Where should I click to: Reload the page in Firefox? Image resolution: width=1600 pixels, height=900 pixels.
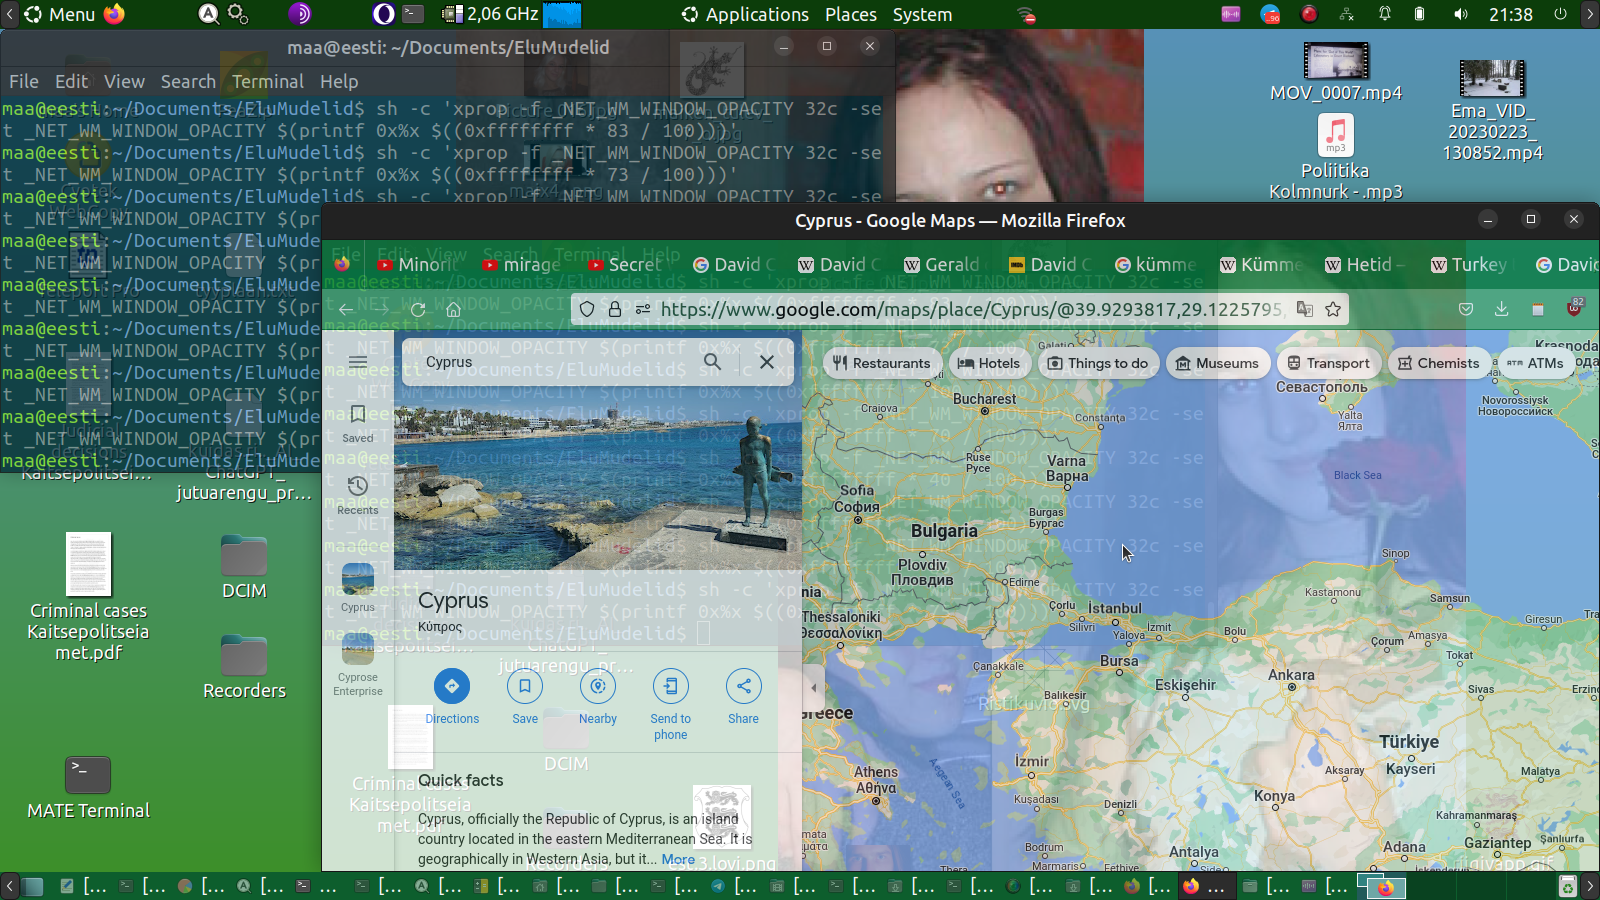[x=418, y=310]
